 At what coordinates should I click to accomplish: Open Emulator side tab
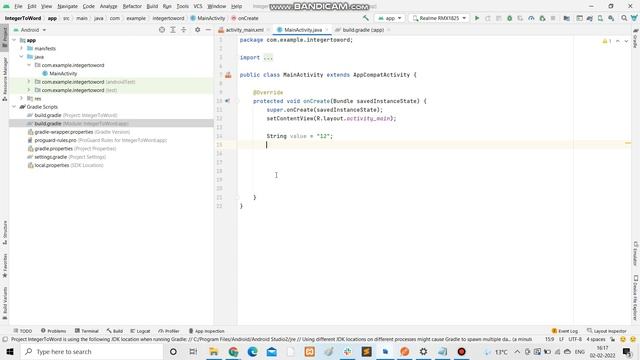point(635,253)
